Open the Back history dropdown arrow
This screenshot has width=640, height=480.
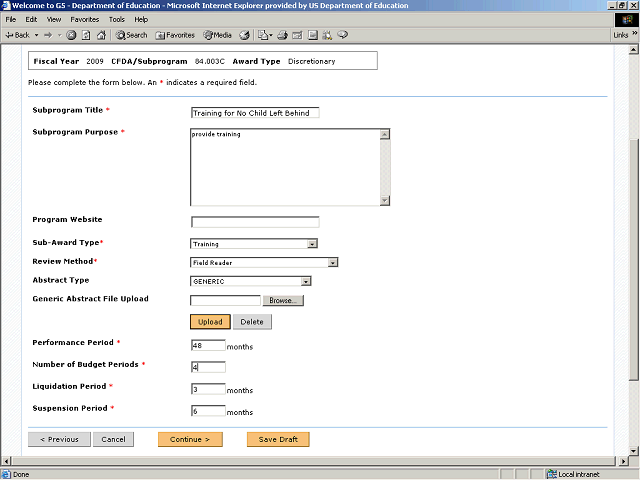(x=36, y=35)
